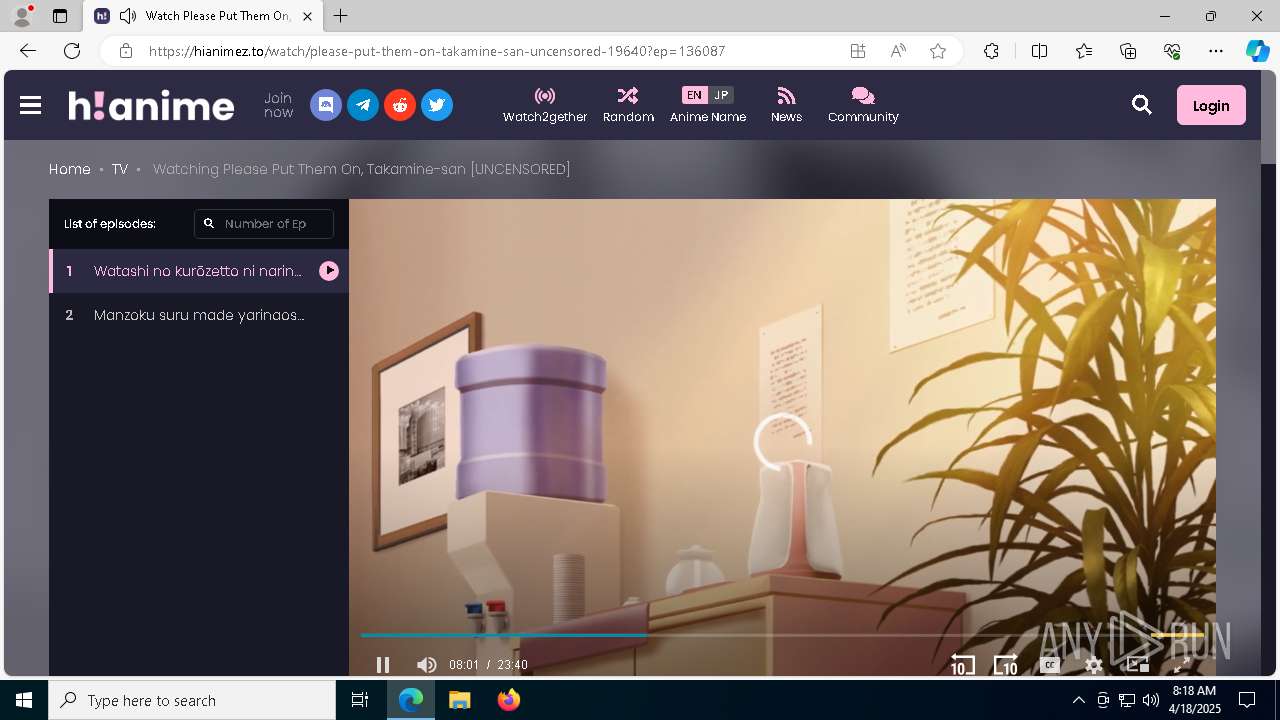Seek on the video progress bar
Image resolution: width=1280 pixels, height=720 pixels.
(x=782, y=635)
